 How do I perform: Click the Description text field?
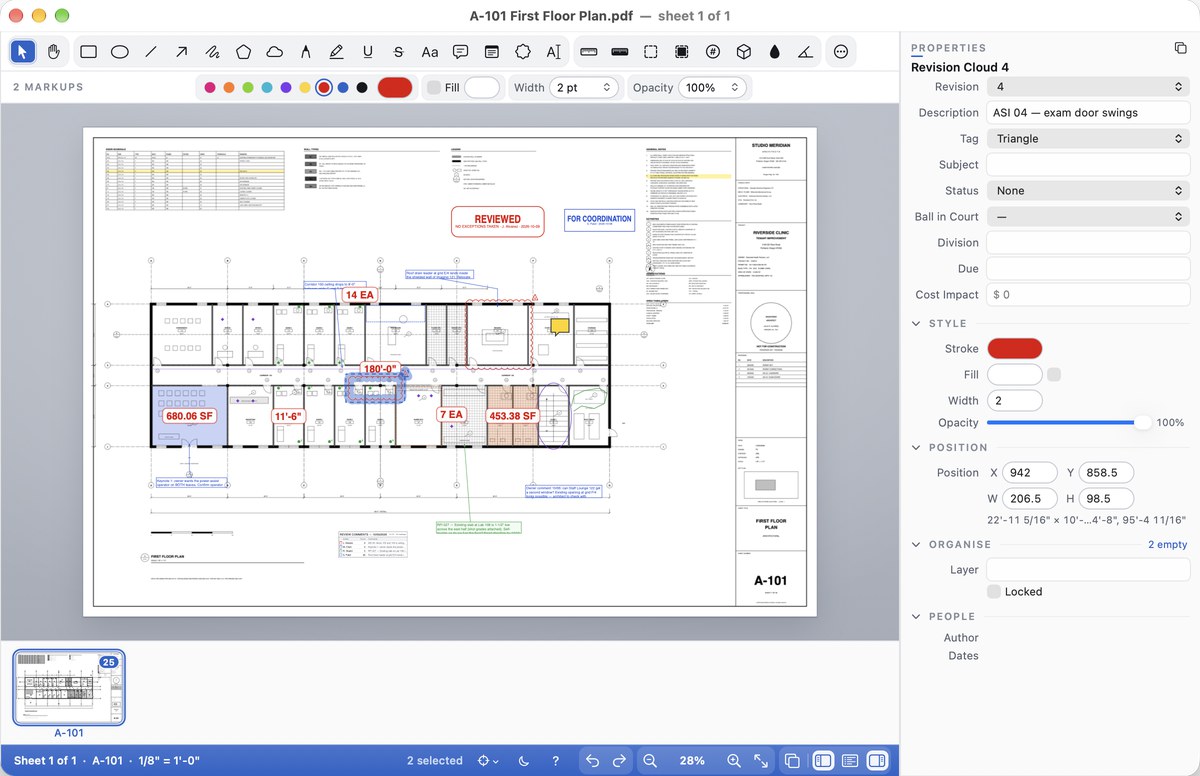pos(1088,113)
